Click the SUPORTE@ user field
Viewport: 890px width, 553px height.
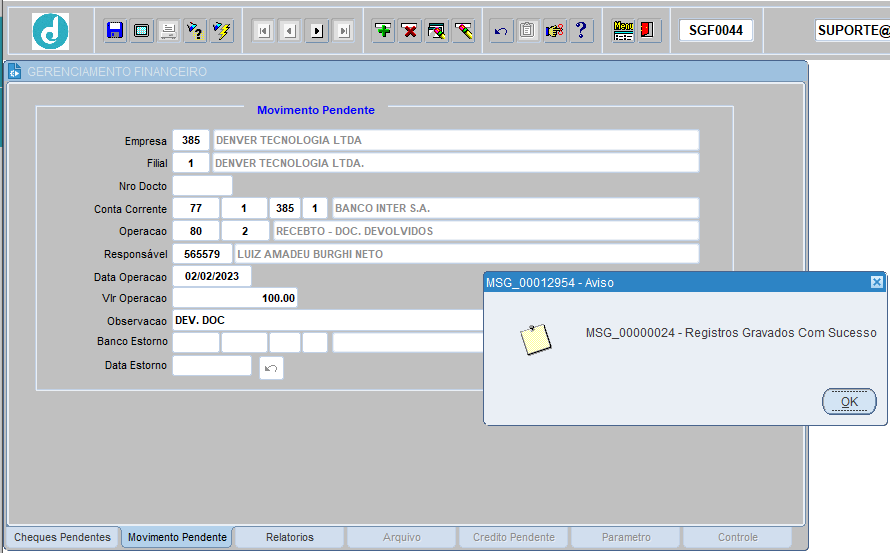tap(853, 30)
